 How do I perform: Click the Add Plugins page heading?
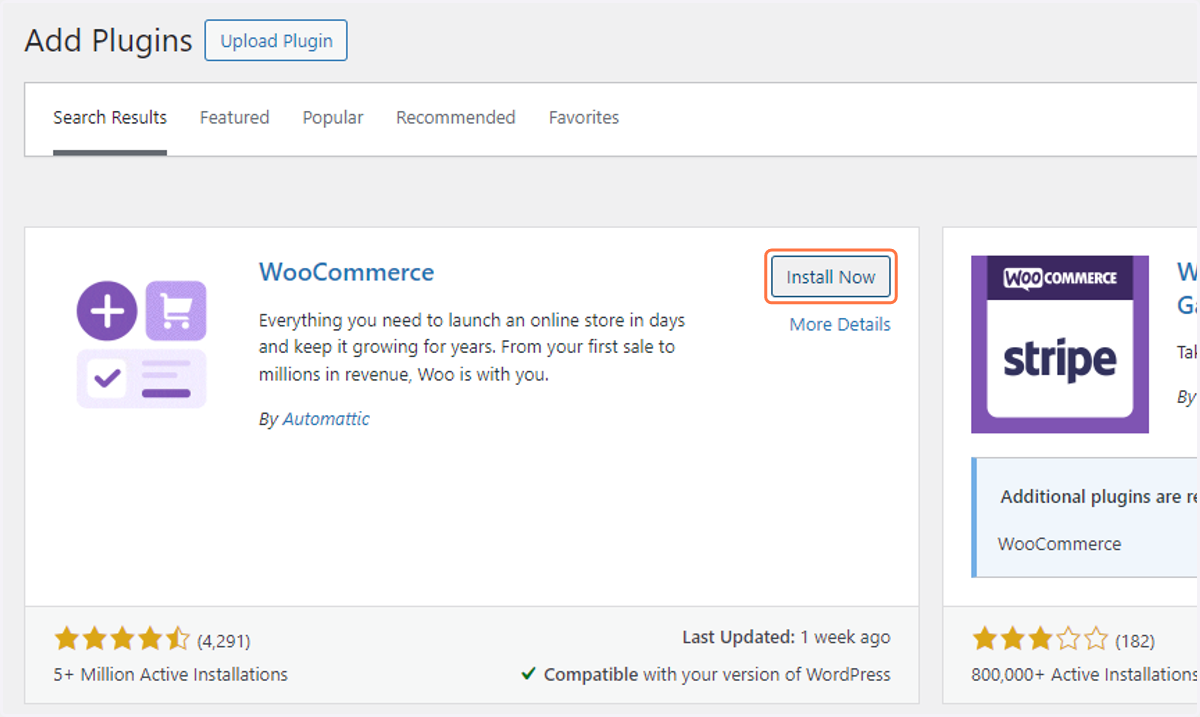click(x=108, y=41)
